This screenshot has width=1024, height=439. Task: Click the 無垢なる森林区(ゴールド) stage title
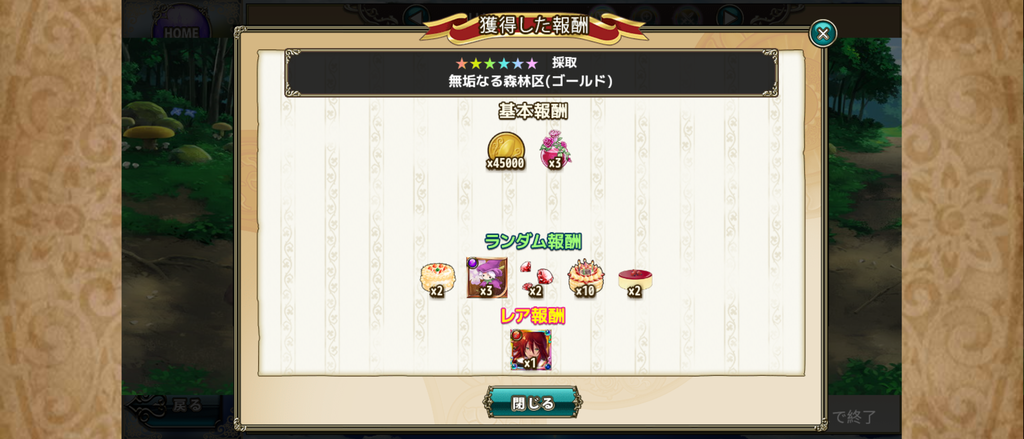point(530,82)
